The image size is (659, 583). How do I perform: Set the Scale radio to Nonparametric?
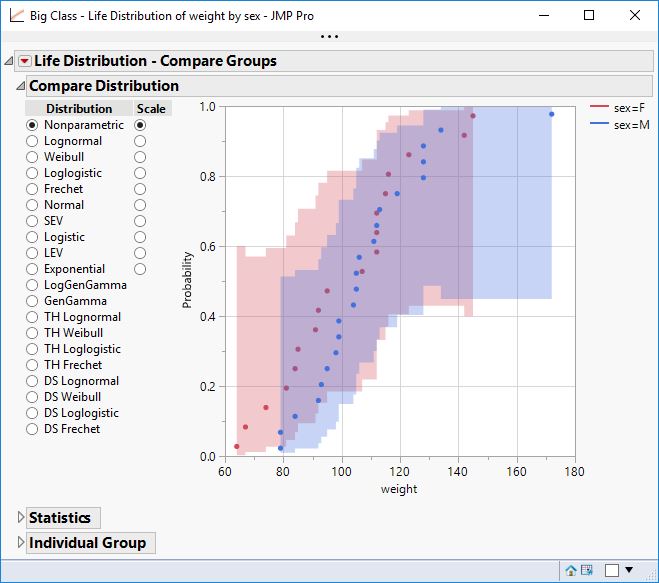point(140,125)
